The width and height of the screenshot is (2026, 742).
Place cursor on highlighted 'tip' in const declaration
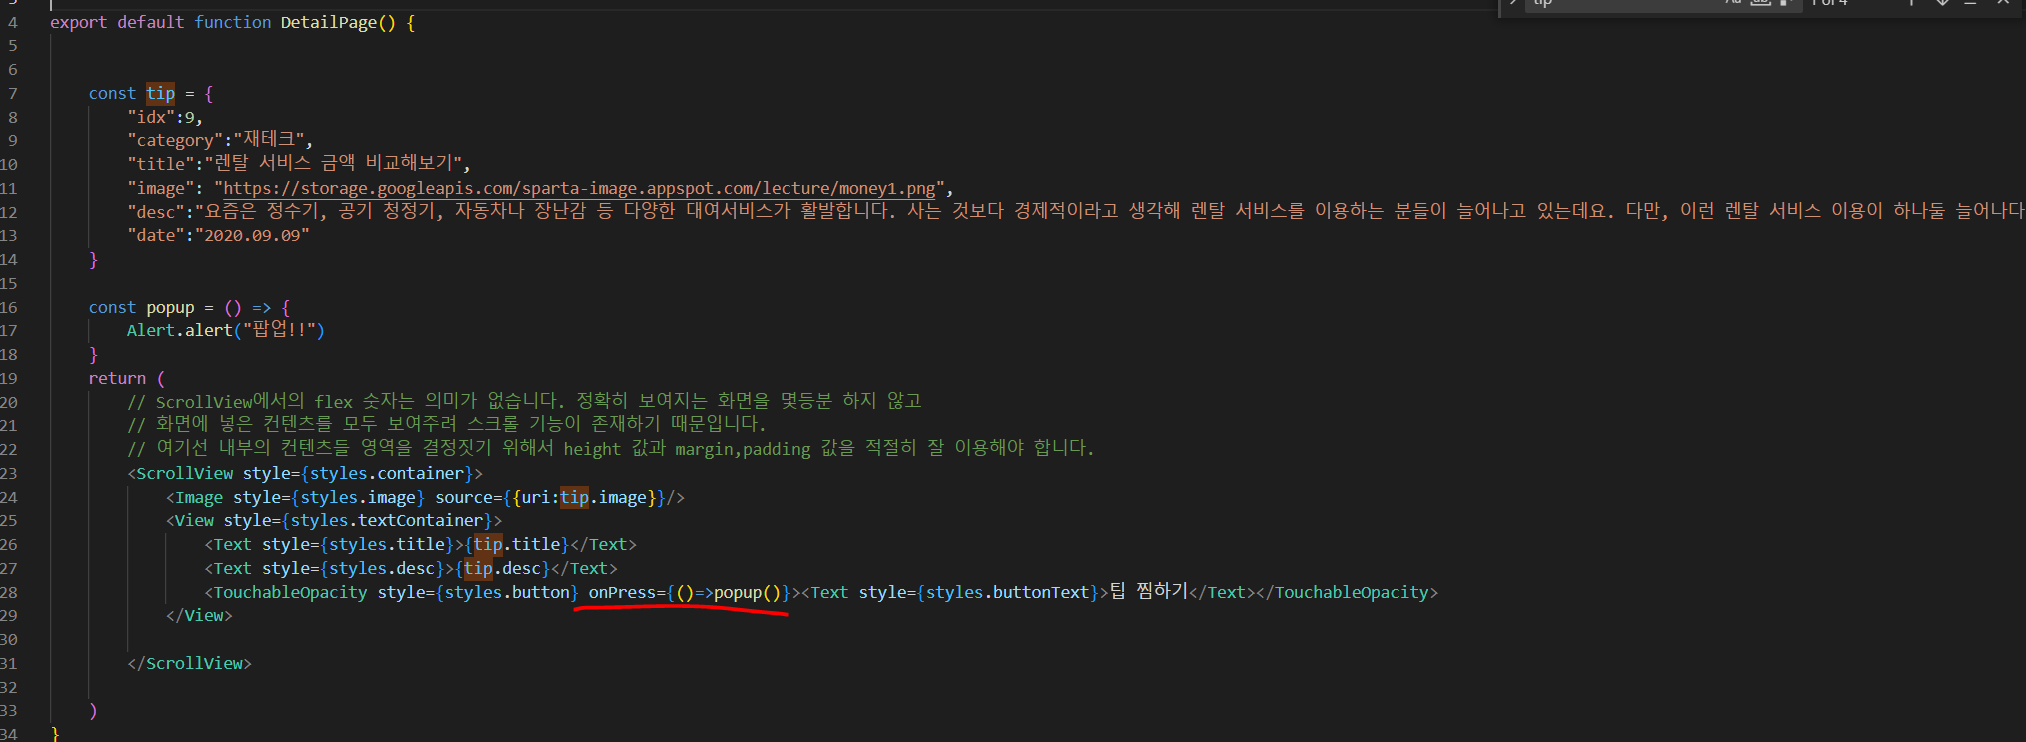click(x=160, y=93)
